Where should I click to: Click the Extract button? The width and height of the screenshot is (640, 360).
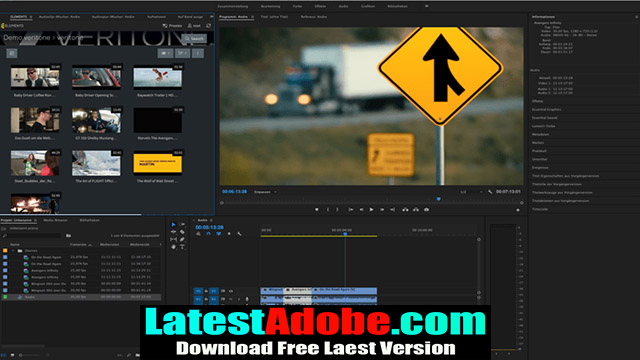pyautogui.click(x=416, y=210)
